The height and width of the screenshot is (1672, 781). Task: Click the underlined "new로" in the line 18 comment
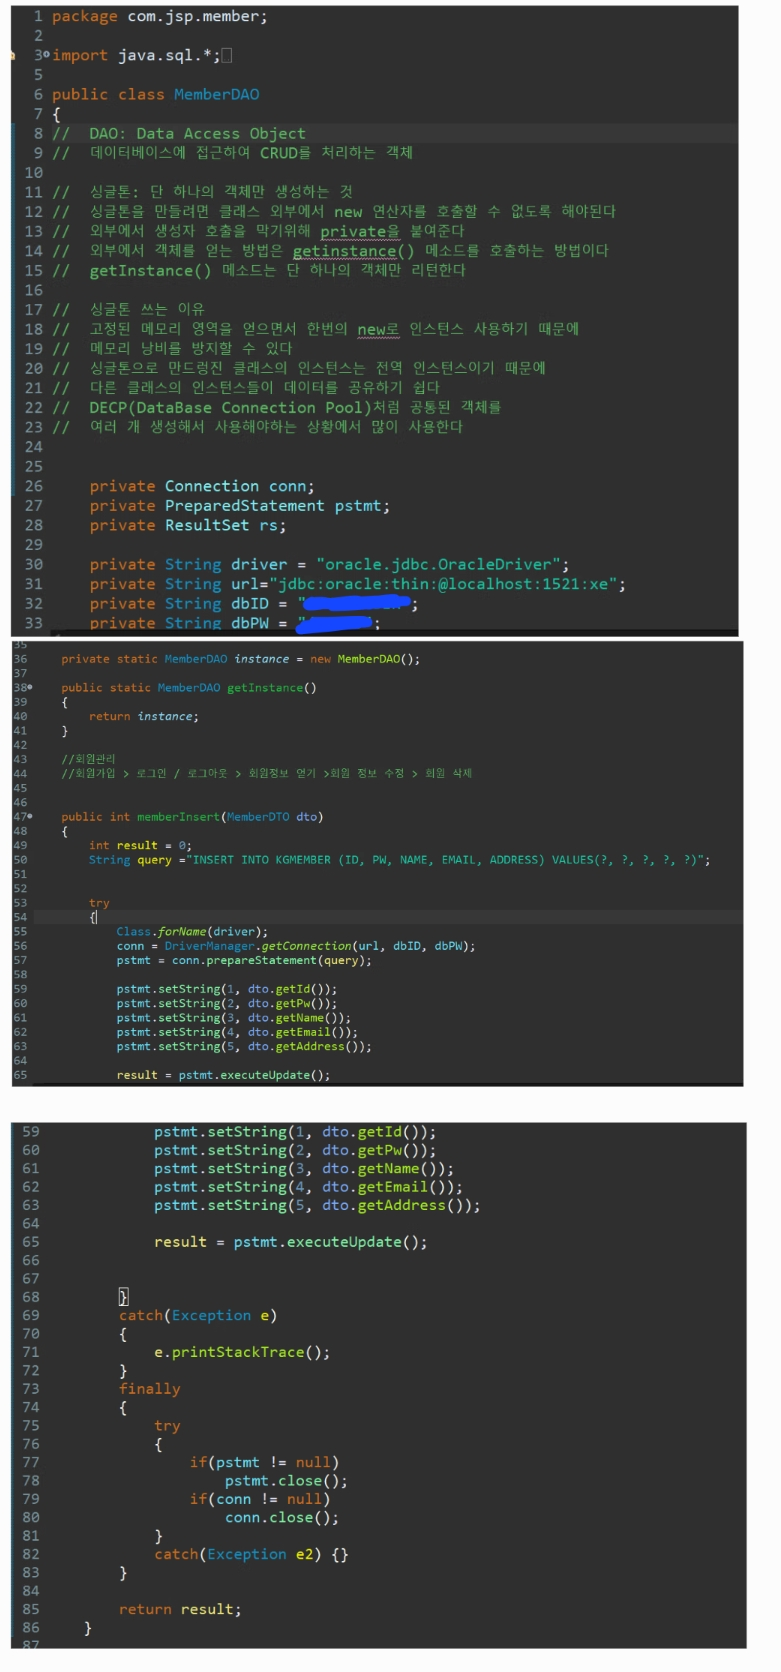378,329
